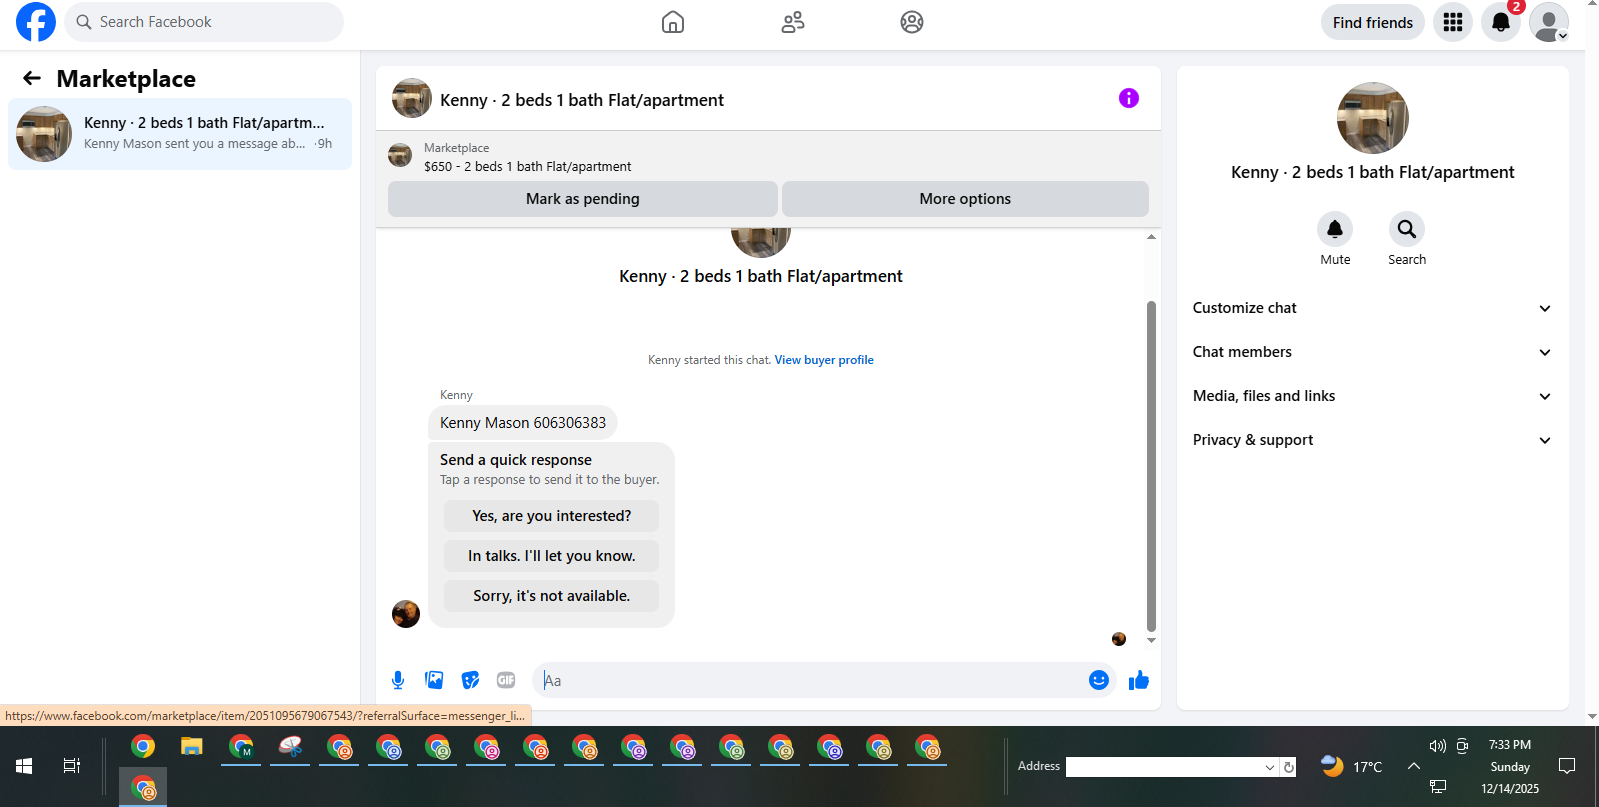Click the chat header listing avatar
1599x807 pixels.
point(412,98)
